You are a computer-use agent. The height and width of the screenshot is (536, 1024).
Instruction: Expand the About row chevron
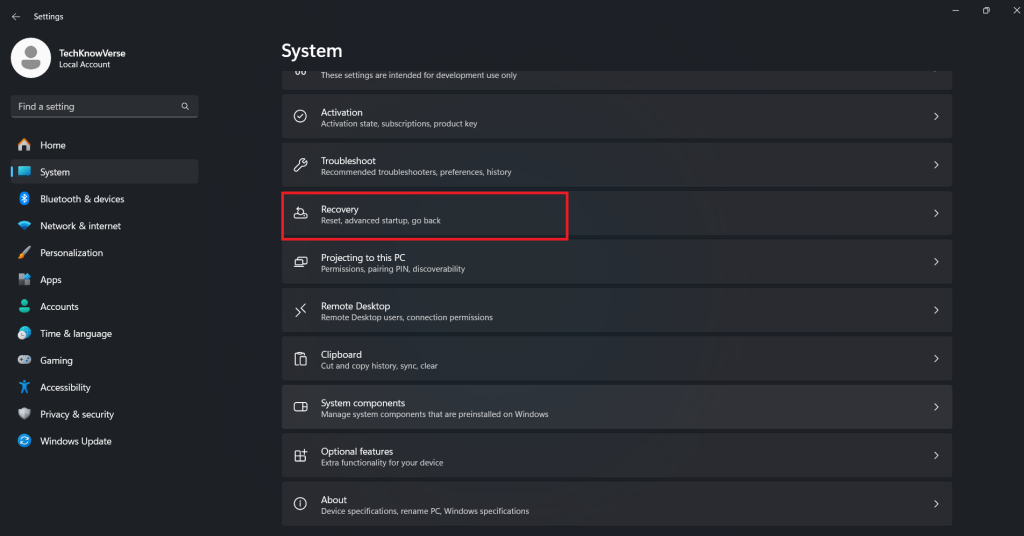pyautogui.click(x=936, y=504)
